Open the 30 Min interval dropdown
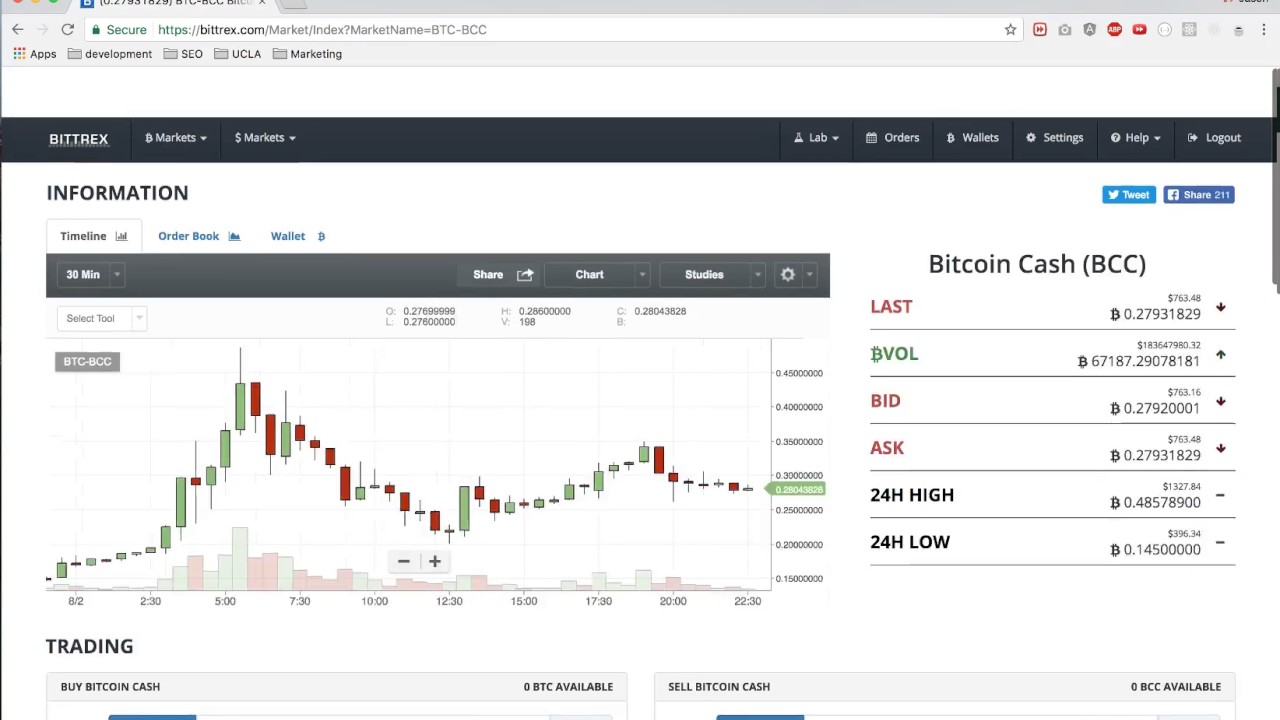 coord(93,275)
